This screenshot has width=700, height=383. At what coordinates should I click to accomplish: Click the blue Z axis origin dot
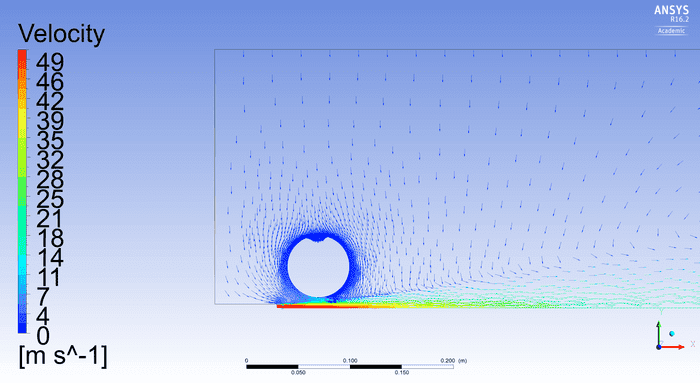click(659, 347)
